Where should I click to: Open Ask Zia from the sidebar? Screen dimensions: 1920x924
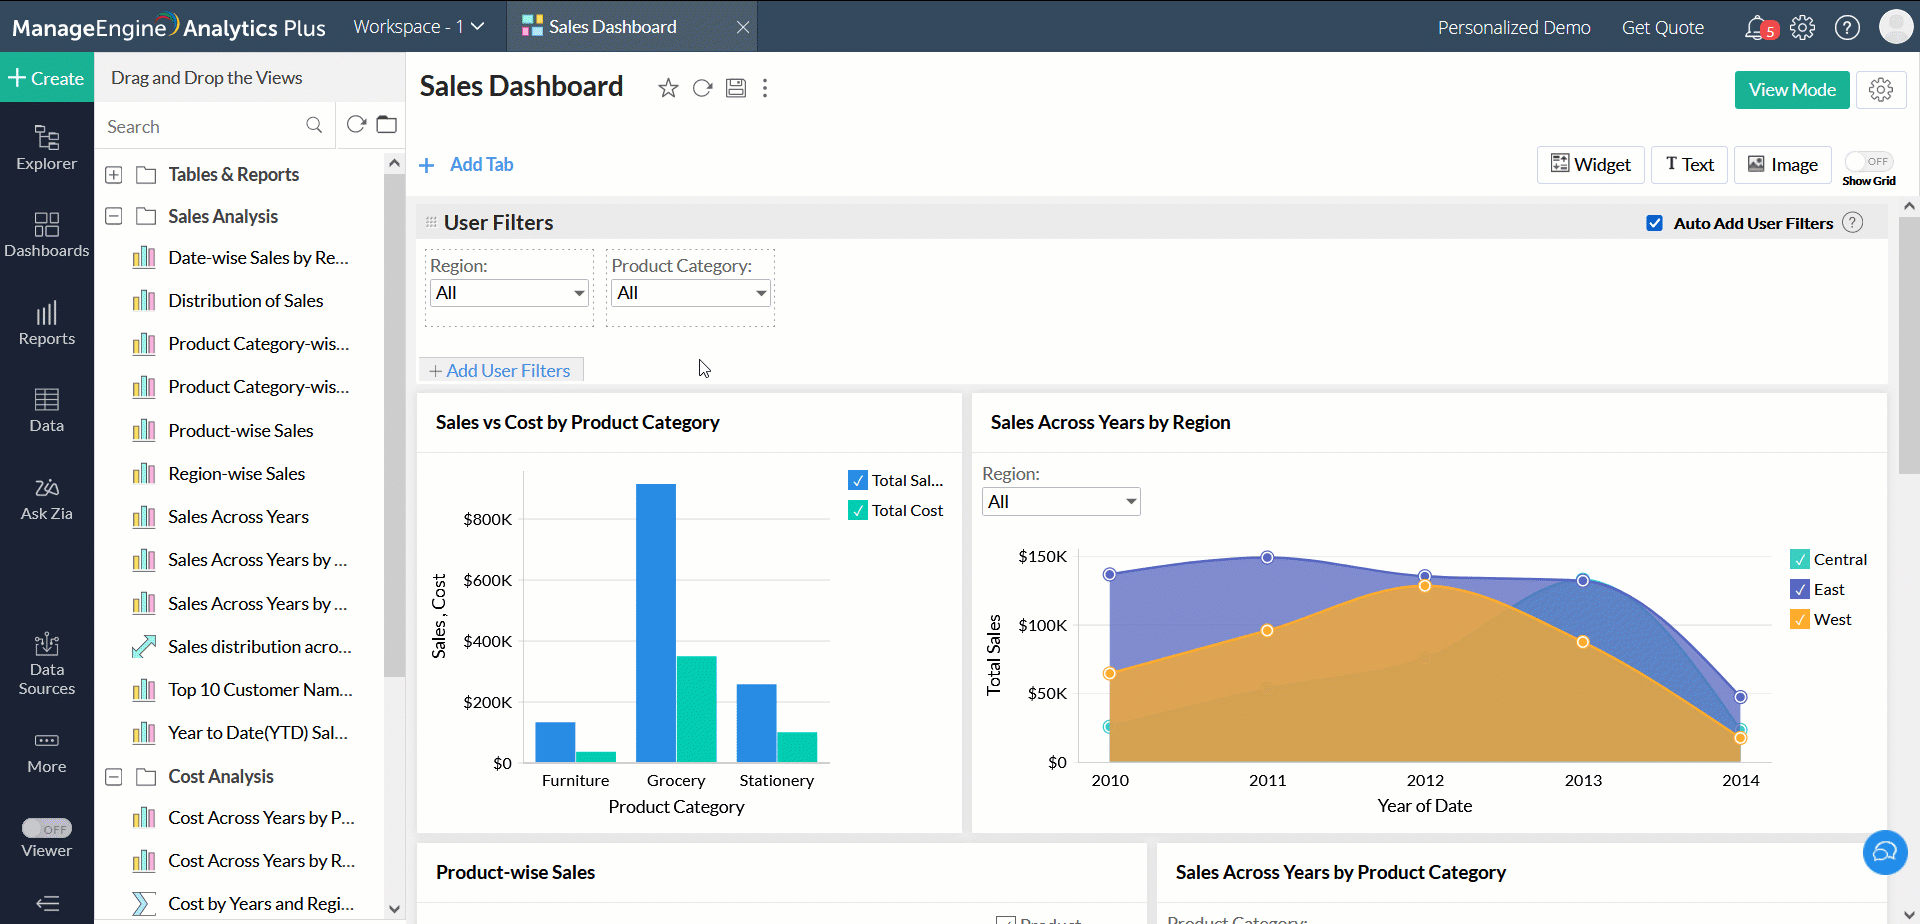47,499
